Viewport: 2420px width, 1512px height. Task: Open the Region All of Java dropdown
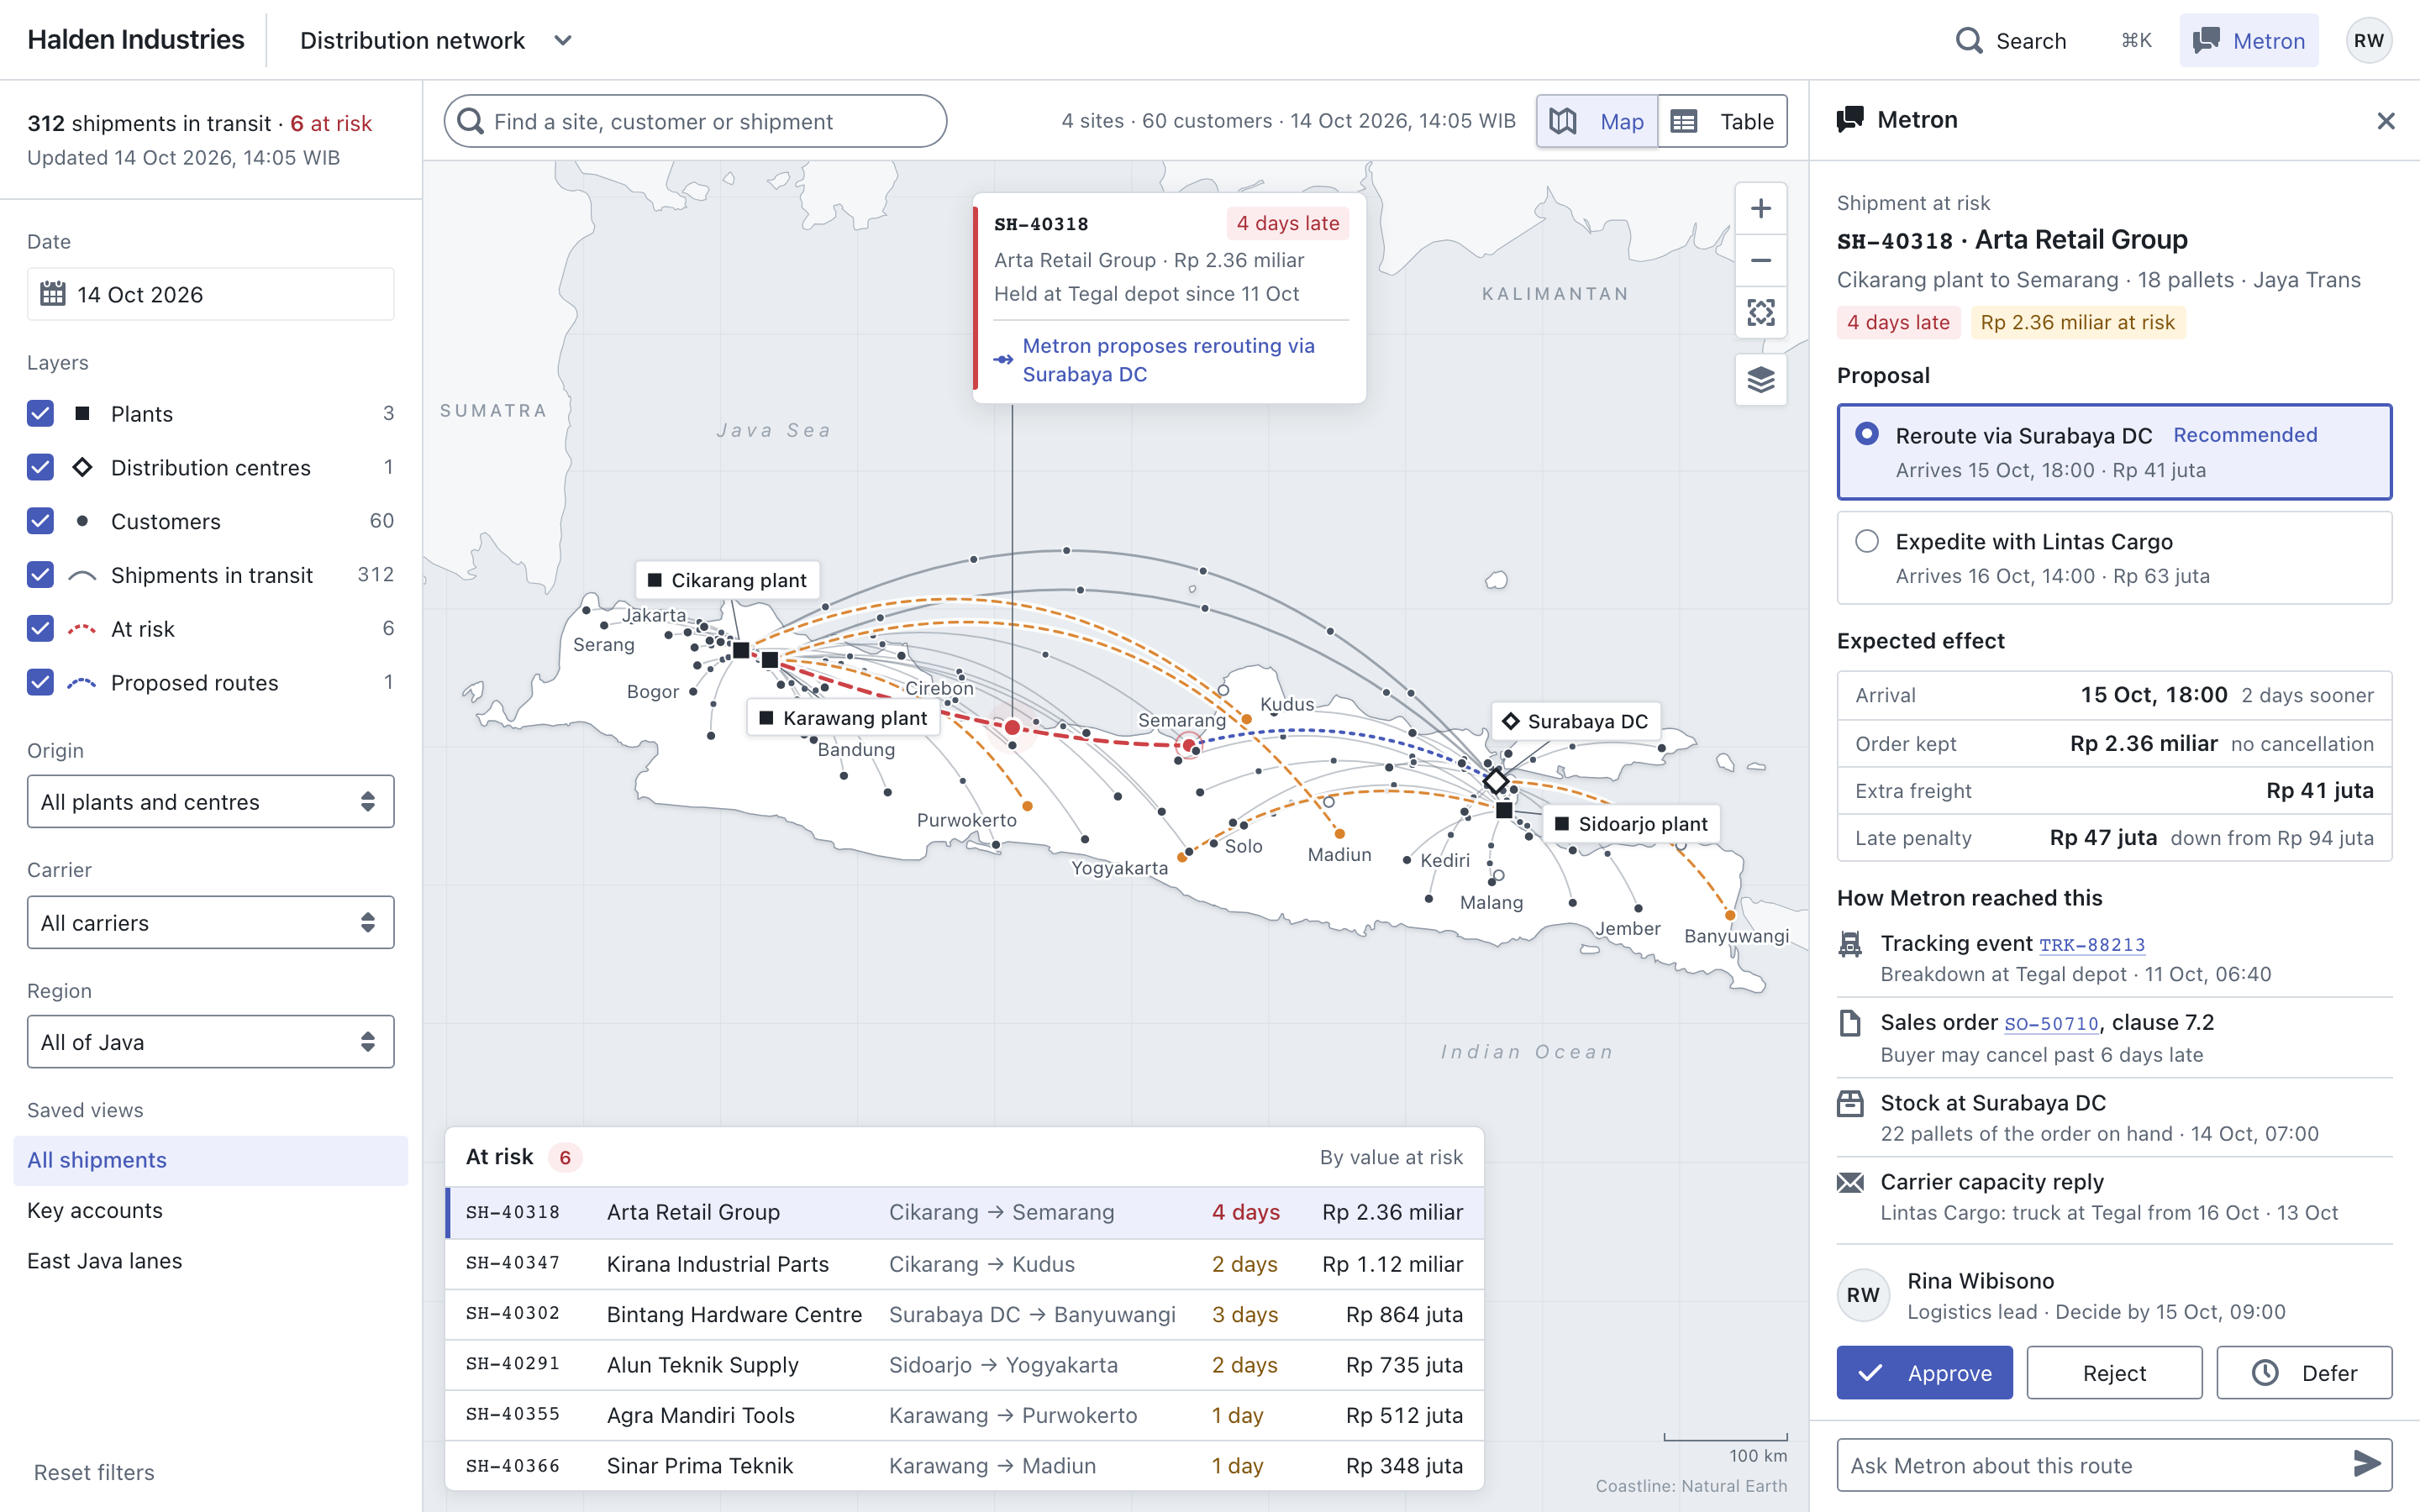pos(211,1042)
